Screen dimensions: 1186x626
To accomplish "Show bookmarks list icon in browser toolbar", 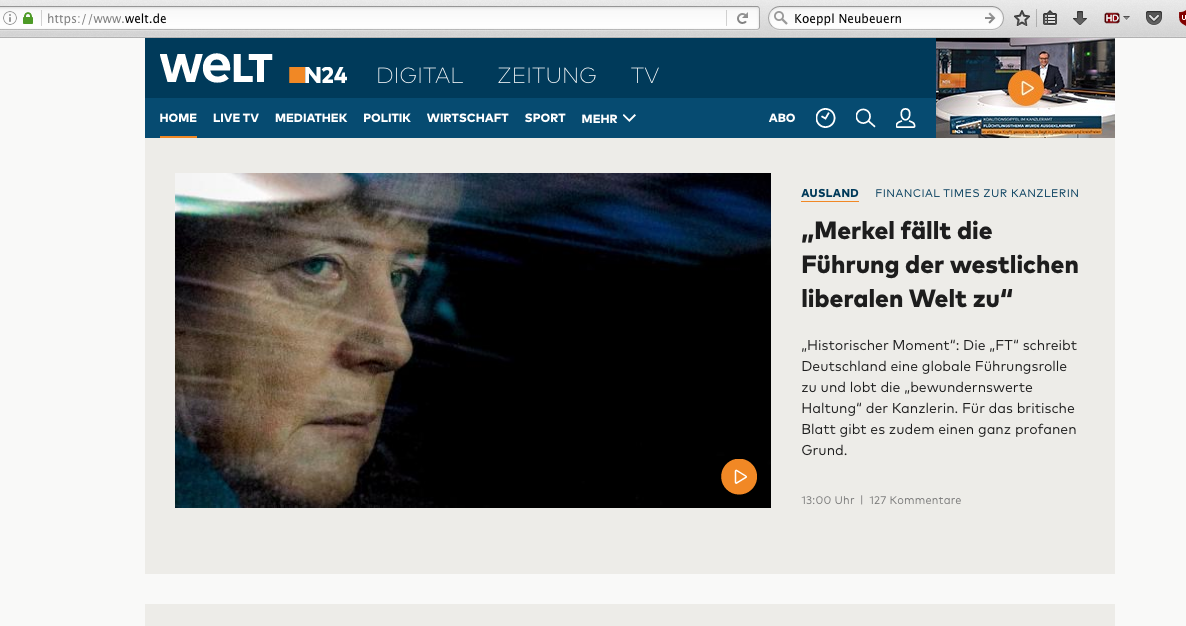I will (1050, 18).
